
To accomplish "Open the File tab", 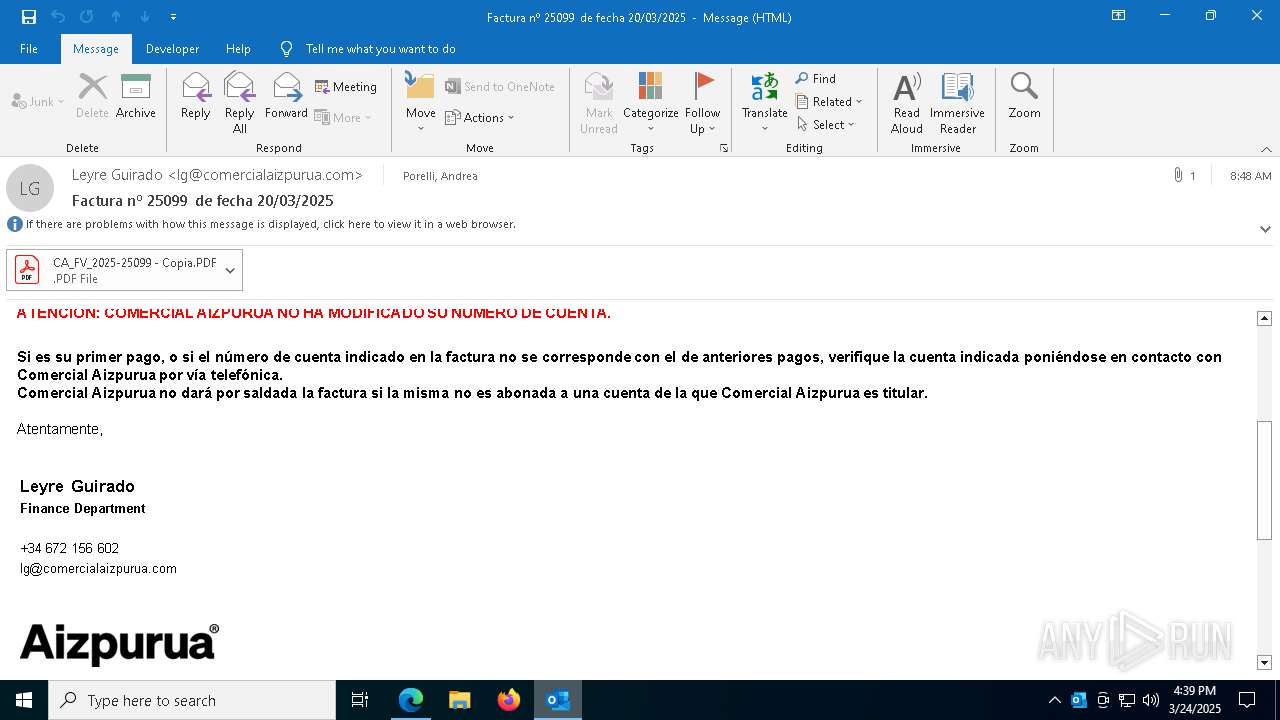I will click(x=29, y=49).
